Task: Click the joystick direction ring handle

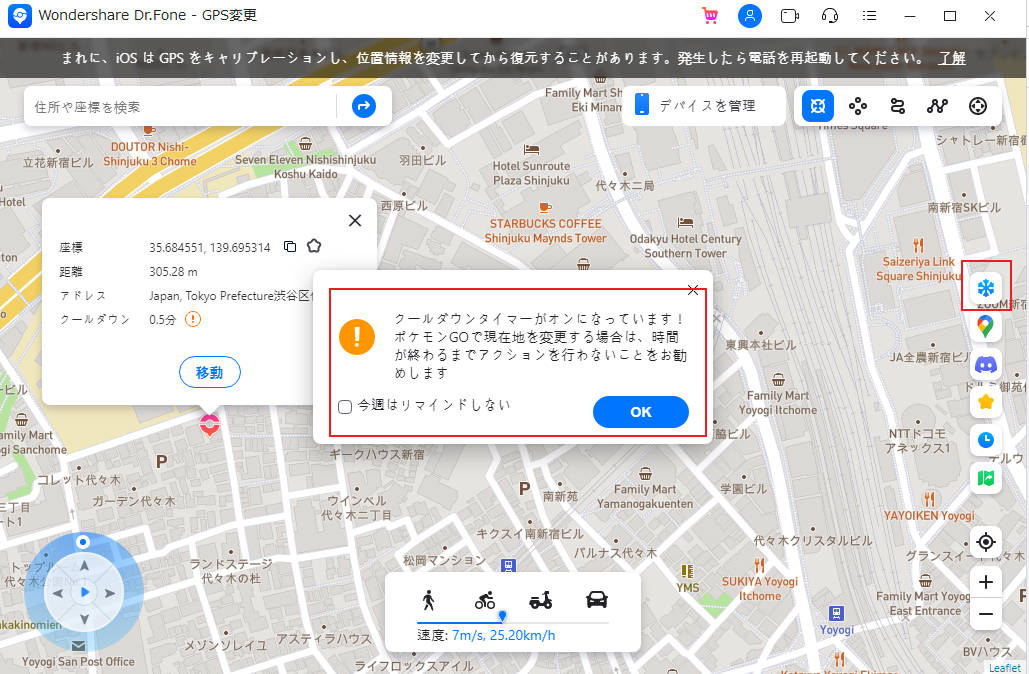Action: (83, 541)
